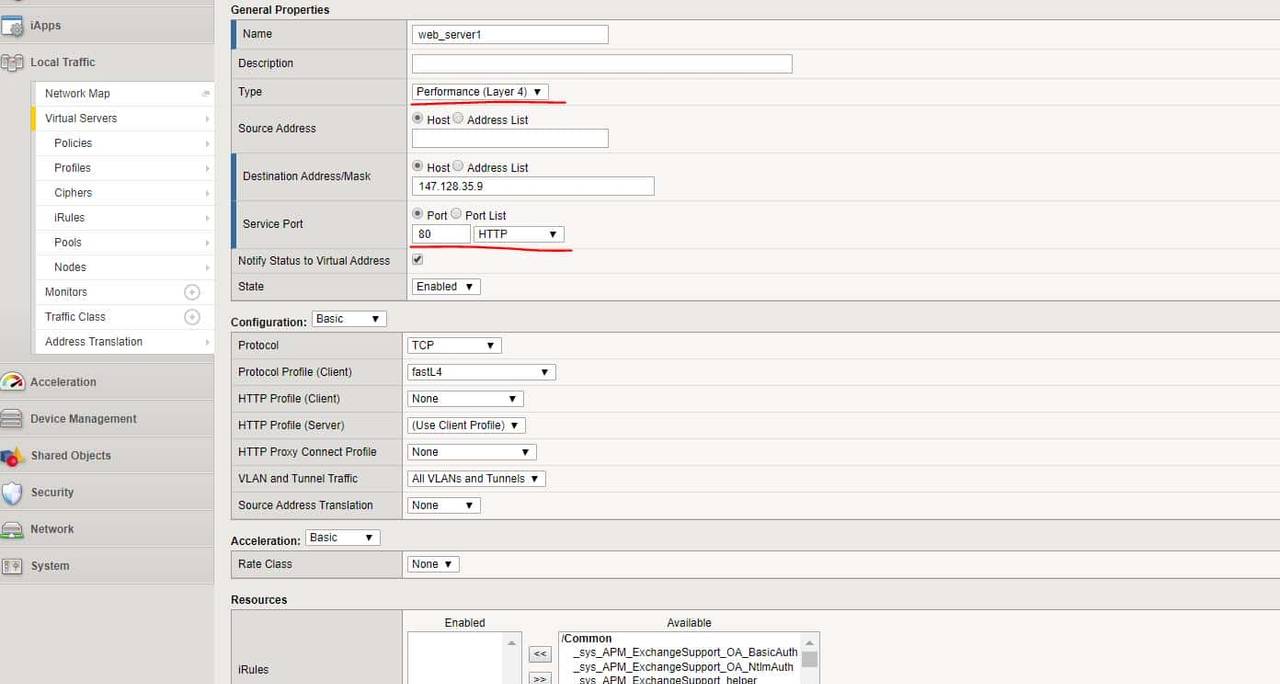Click the System icon in sidebar
Image resolution: width=1280 pixels, height=684 pixels.
click(x=12, y=566)
